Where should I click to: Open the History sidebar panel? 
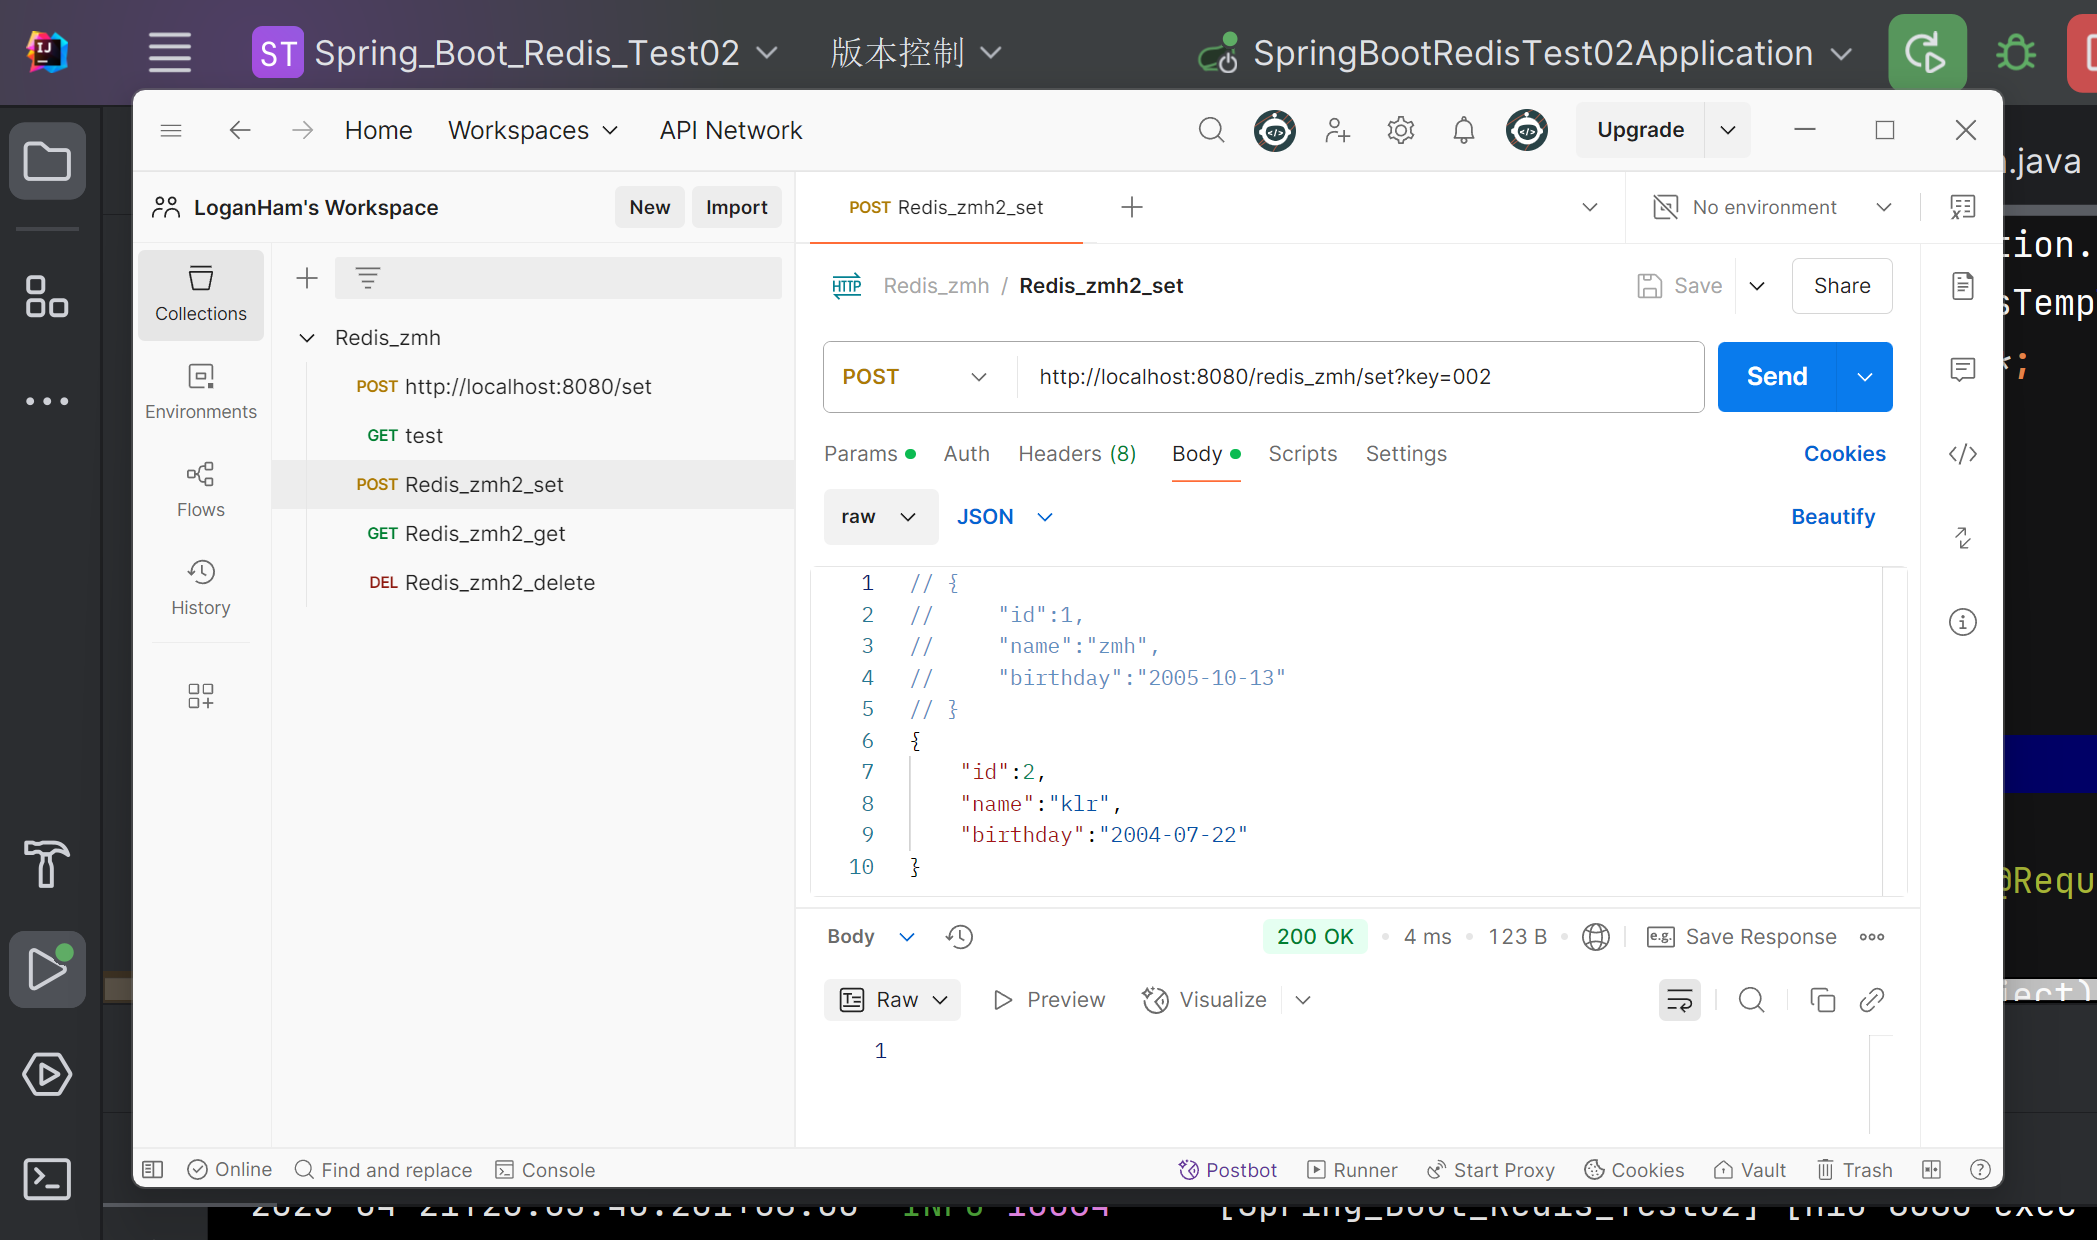click(200, 587)
